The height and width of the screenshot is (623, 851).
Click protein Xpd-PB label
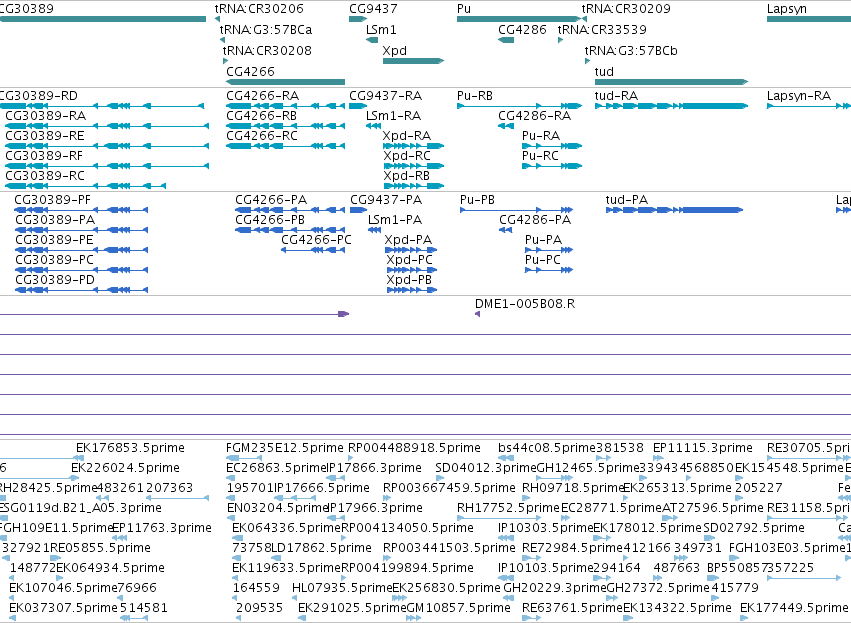409,280
